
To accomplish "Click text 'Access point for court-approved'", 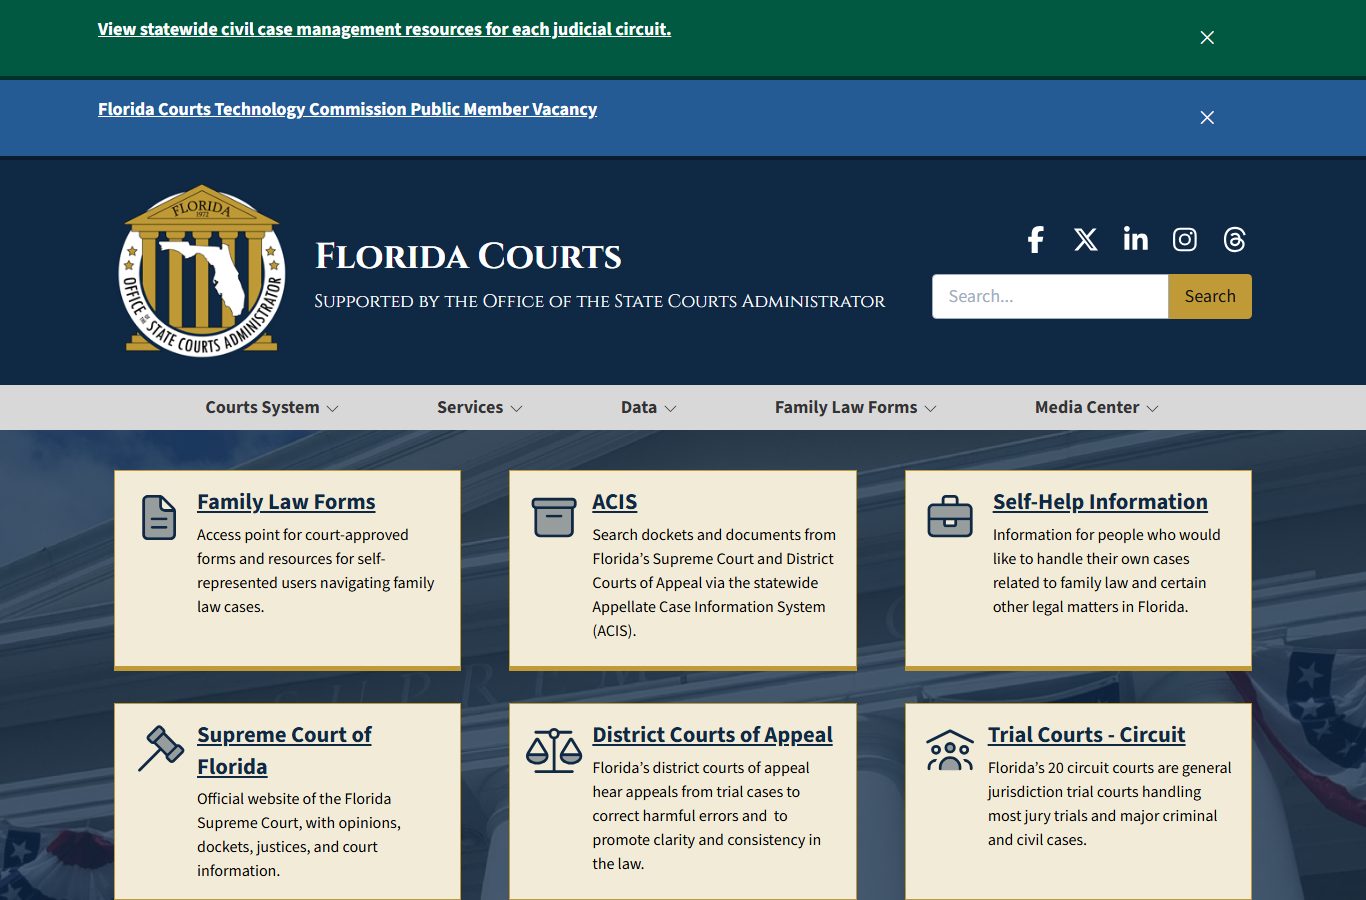I will [x=303, y=535].
